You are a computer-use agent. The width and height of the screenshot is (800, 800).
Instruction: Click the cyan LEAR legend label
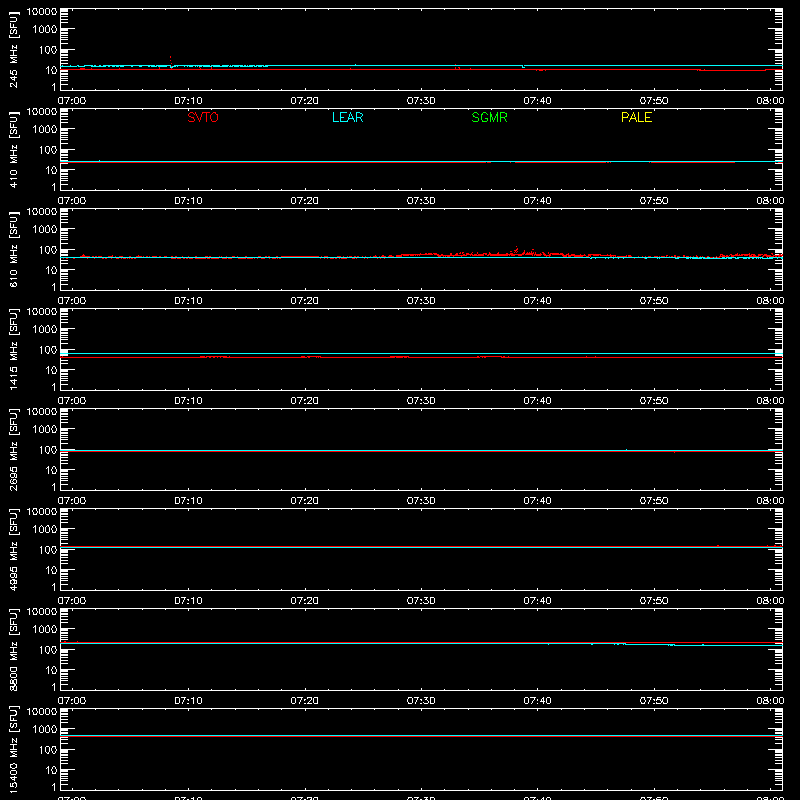click(x=347, y=117)
